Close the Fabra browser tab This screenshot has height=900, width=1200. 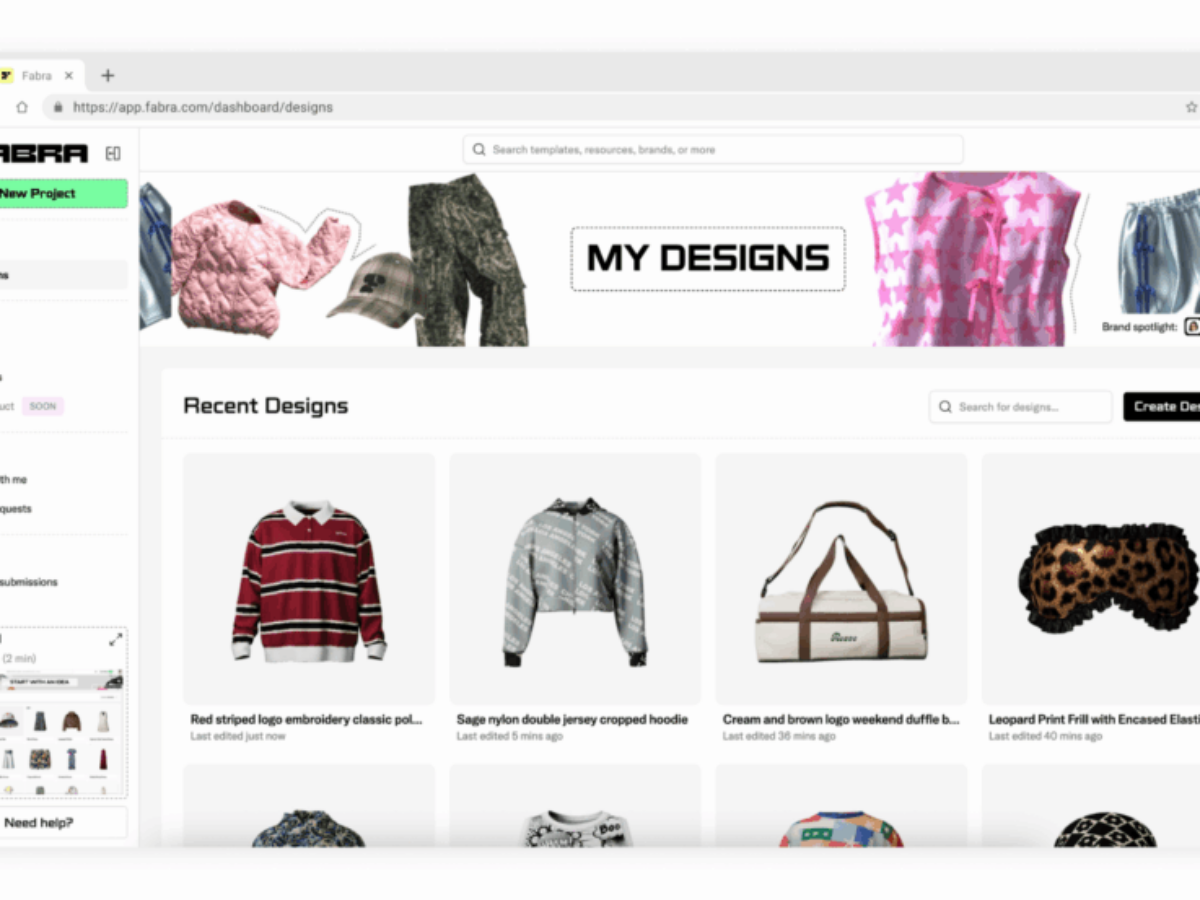coord(69,76)
